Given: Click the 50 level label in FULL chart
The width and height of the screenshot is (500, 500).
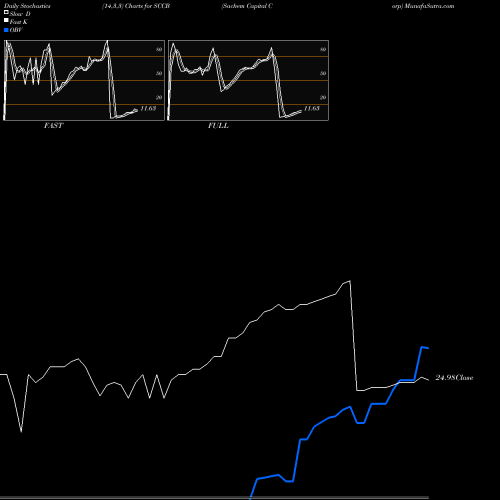Looking at the screenshot, I should pyautogui.click(x=323, y=73).
